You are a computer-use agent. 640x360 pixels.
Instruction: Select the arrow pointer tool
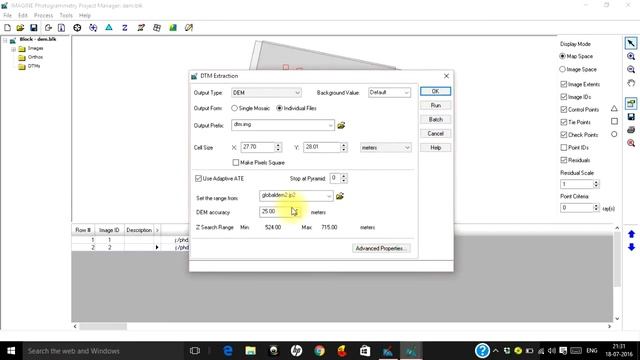631,43
